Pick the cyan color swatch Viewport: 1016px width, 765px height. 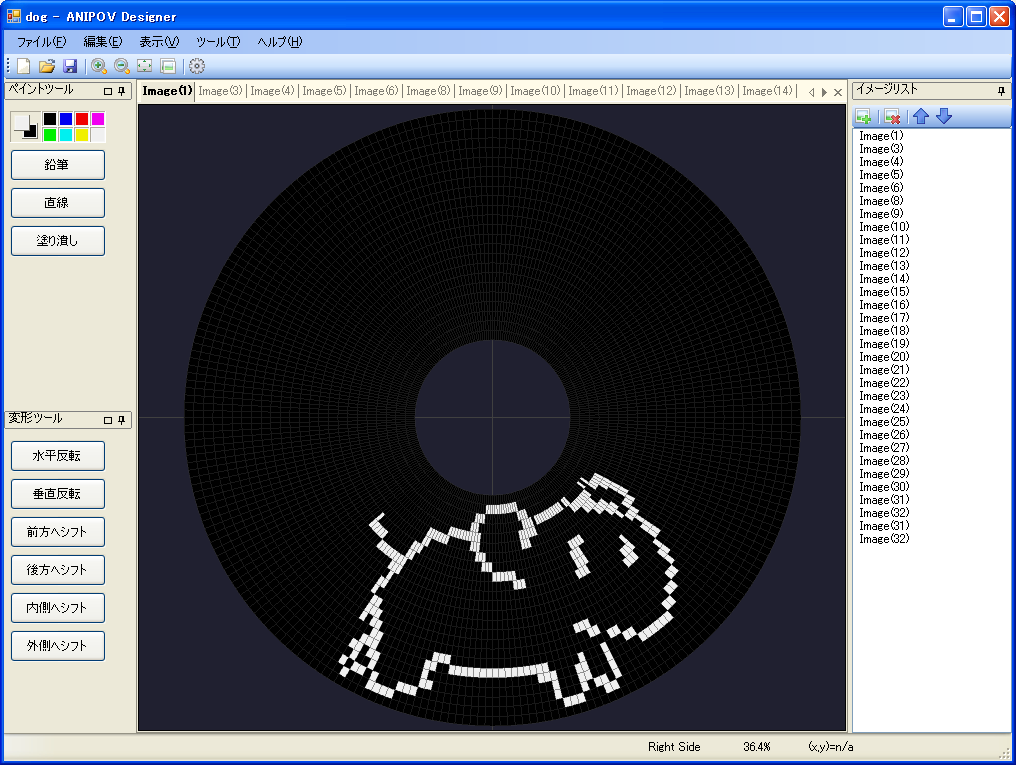pyautogui.click(x=66, y=135)
